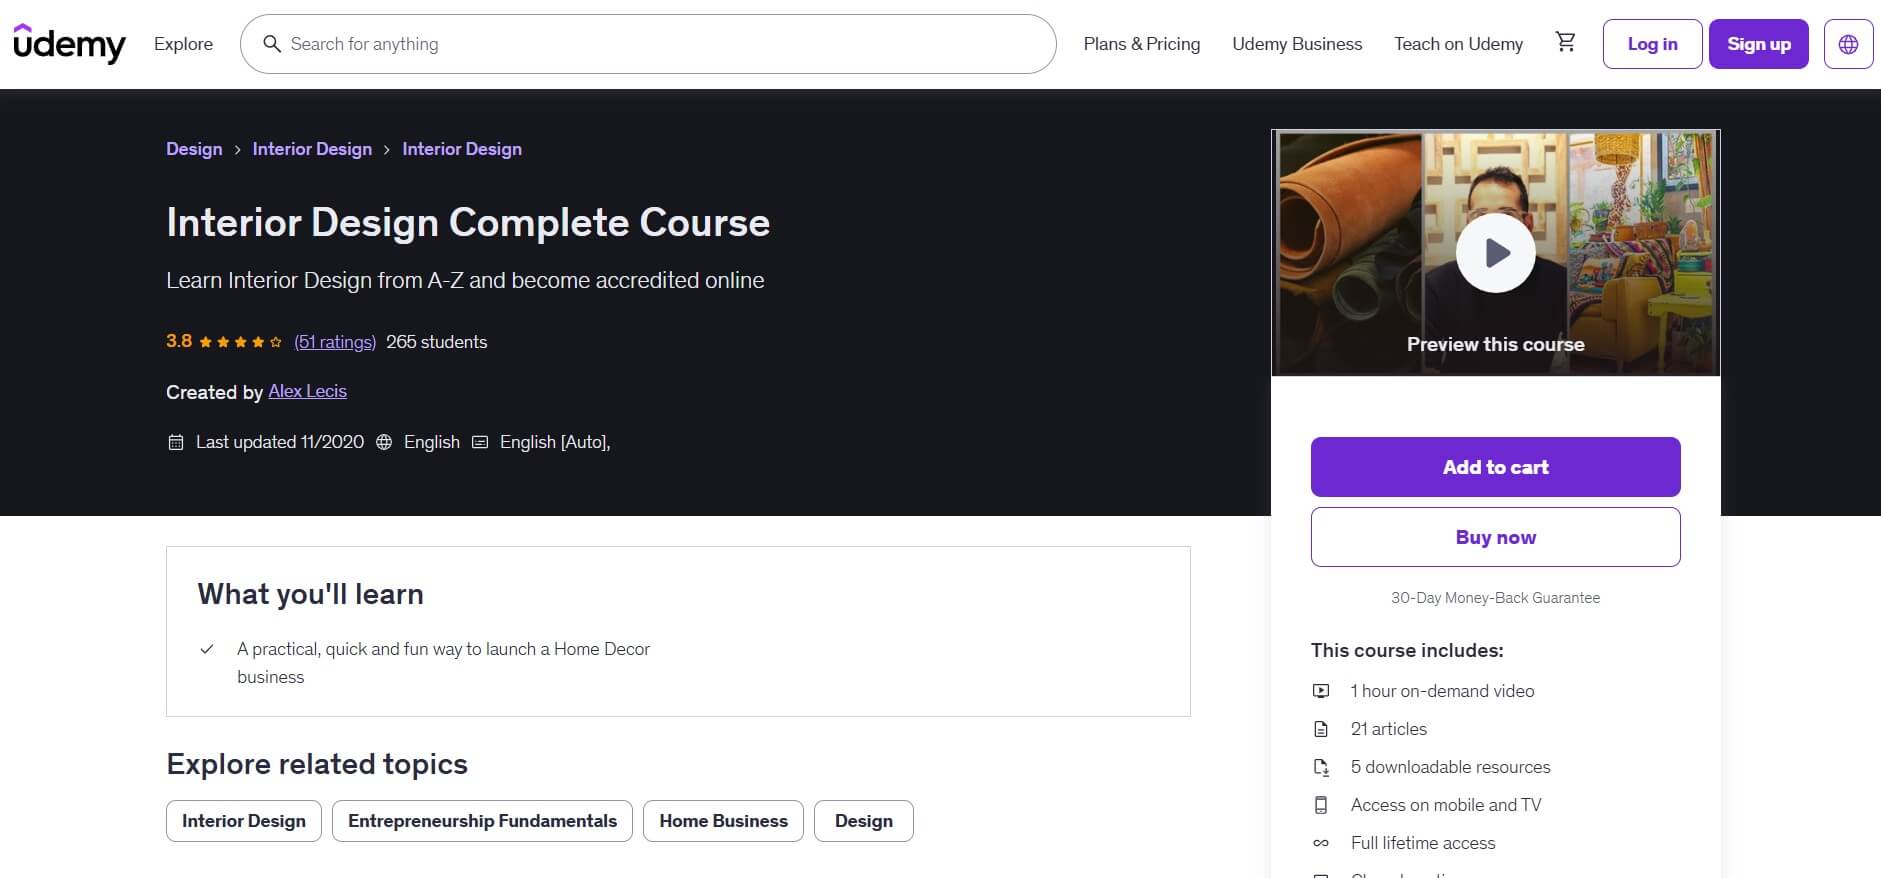Click the 'Interior Design Complete Course' title
The width and height of the screenshot is (1881, 878).
pyautogui.click(x=468, y=222)
